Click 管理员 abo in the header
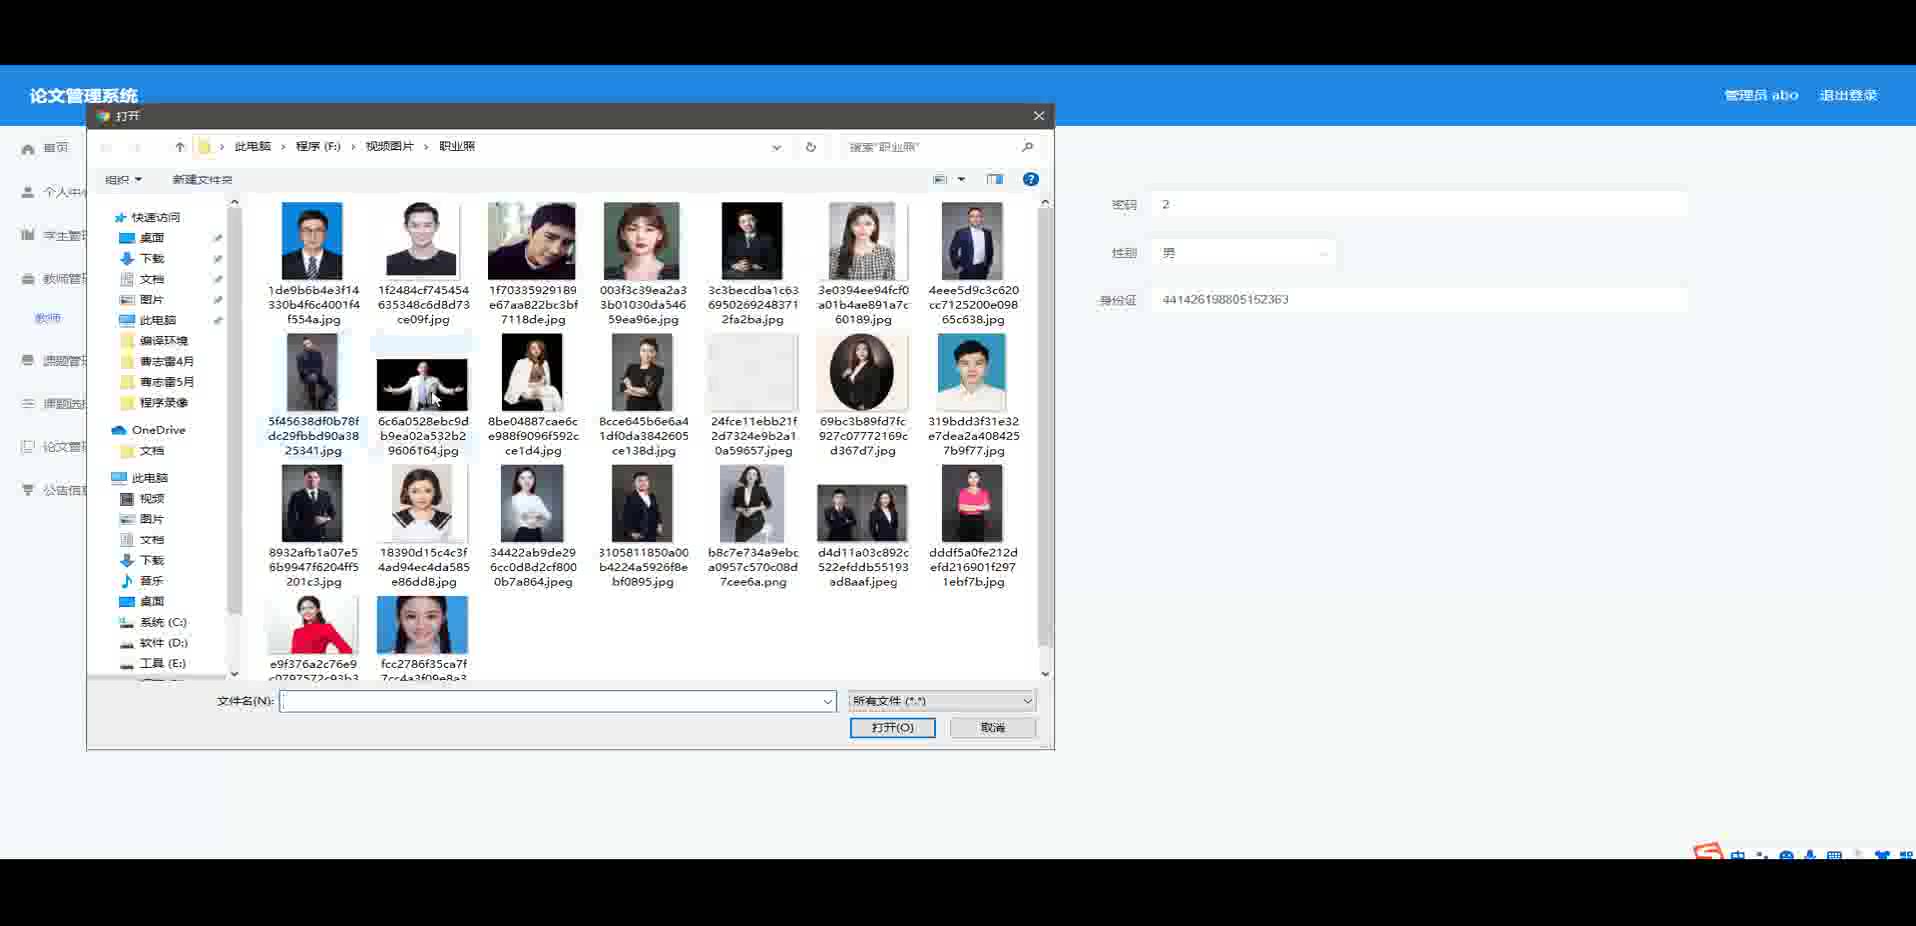 1761,95
